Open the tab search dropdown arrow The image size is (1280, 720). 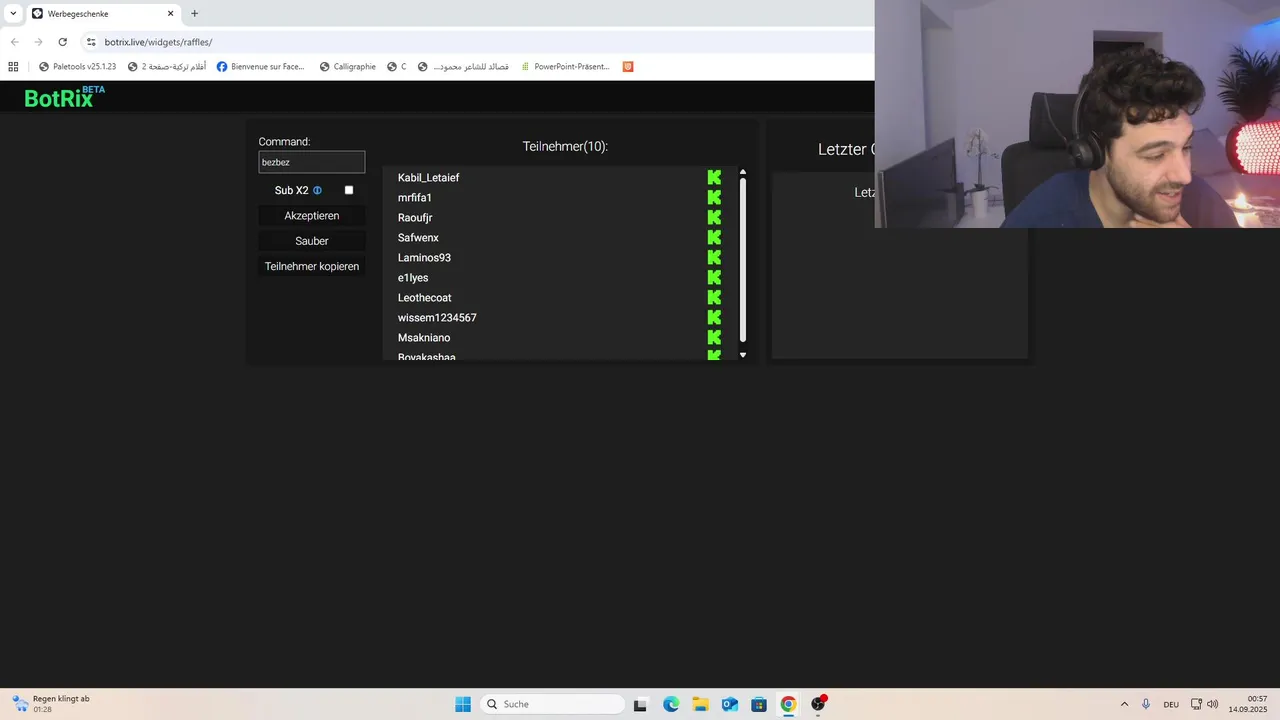tap(13, 14)
